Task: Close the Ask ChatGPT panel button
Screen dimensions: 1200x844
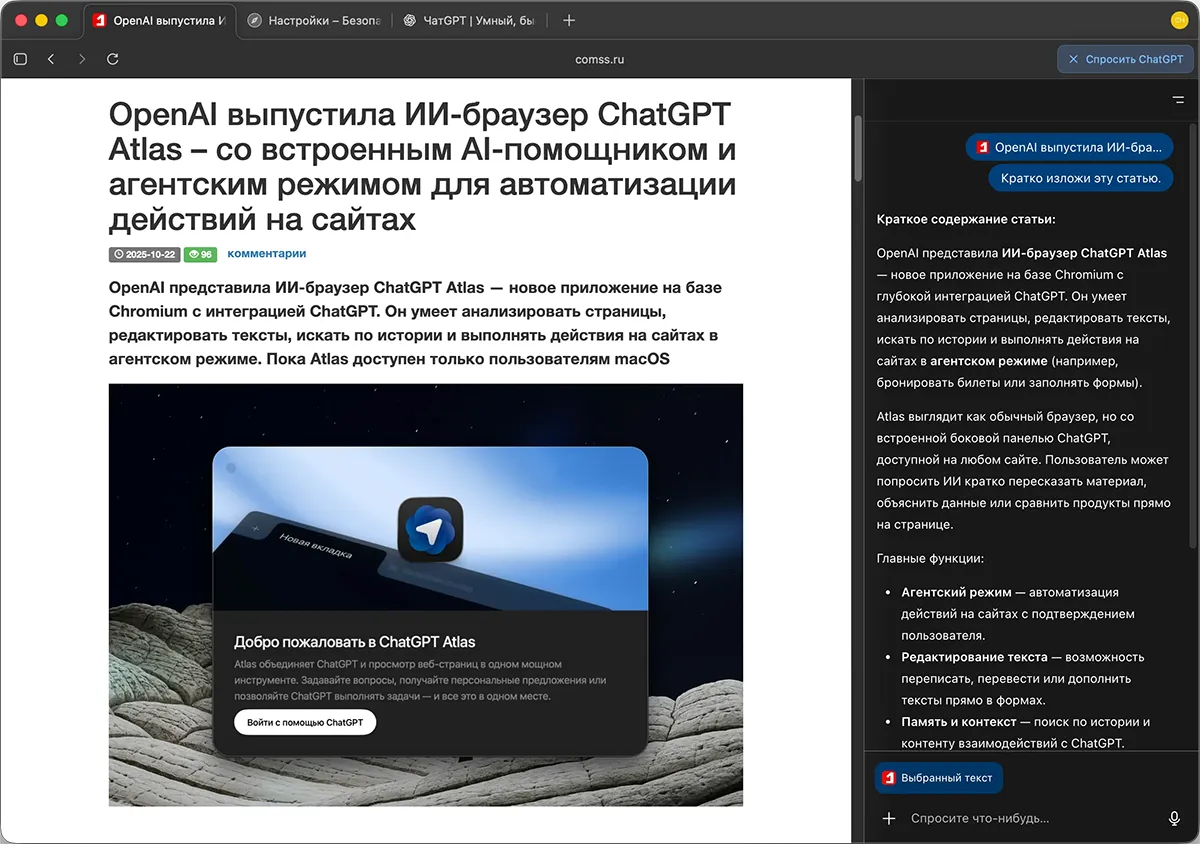Action: [x=1125, y=59]
